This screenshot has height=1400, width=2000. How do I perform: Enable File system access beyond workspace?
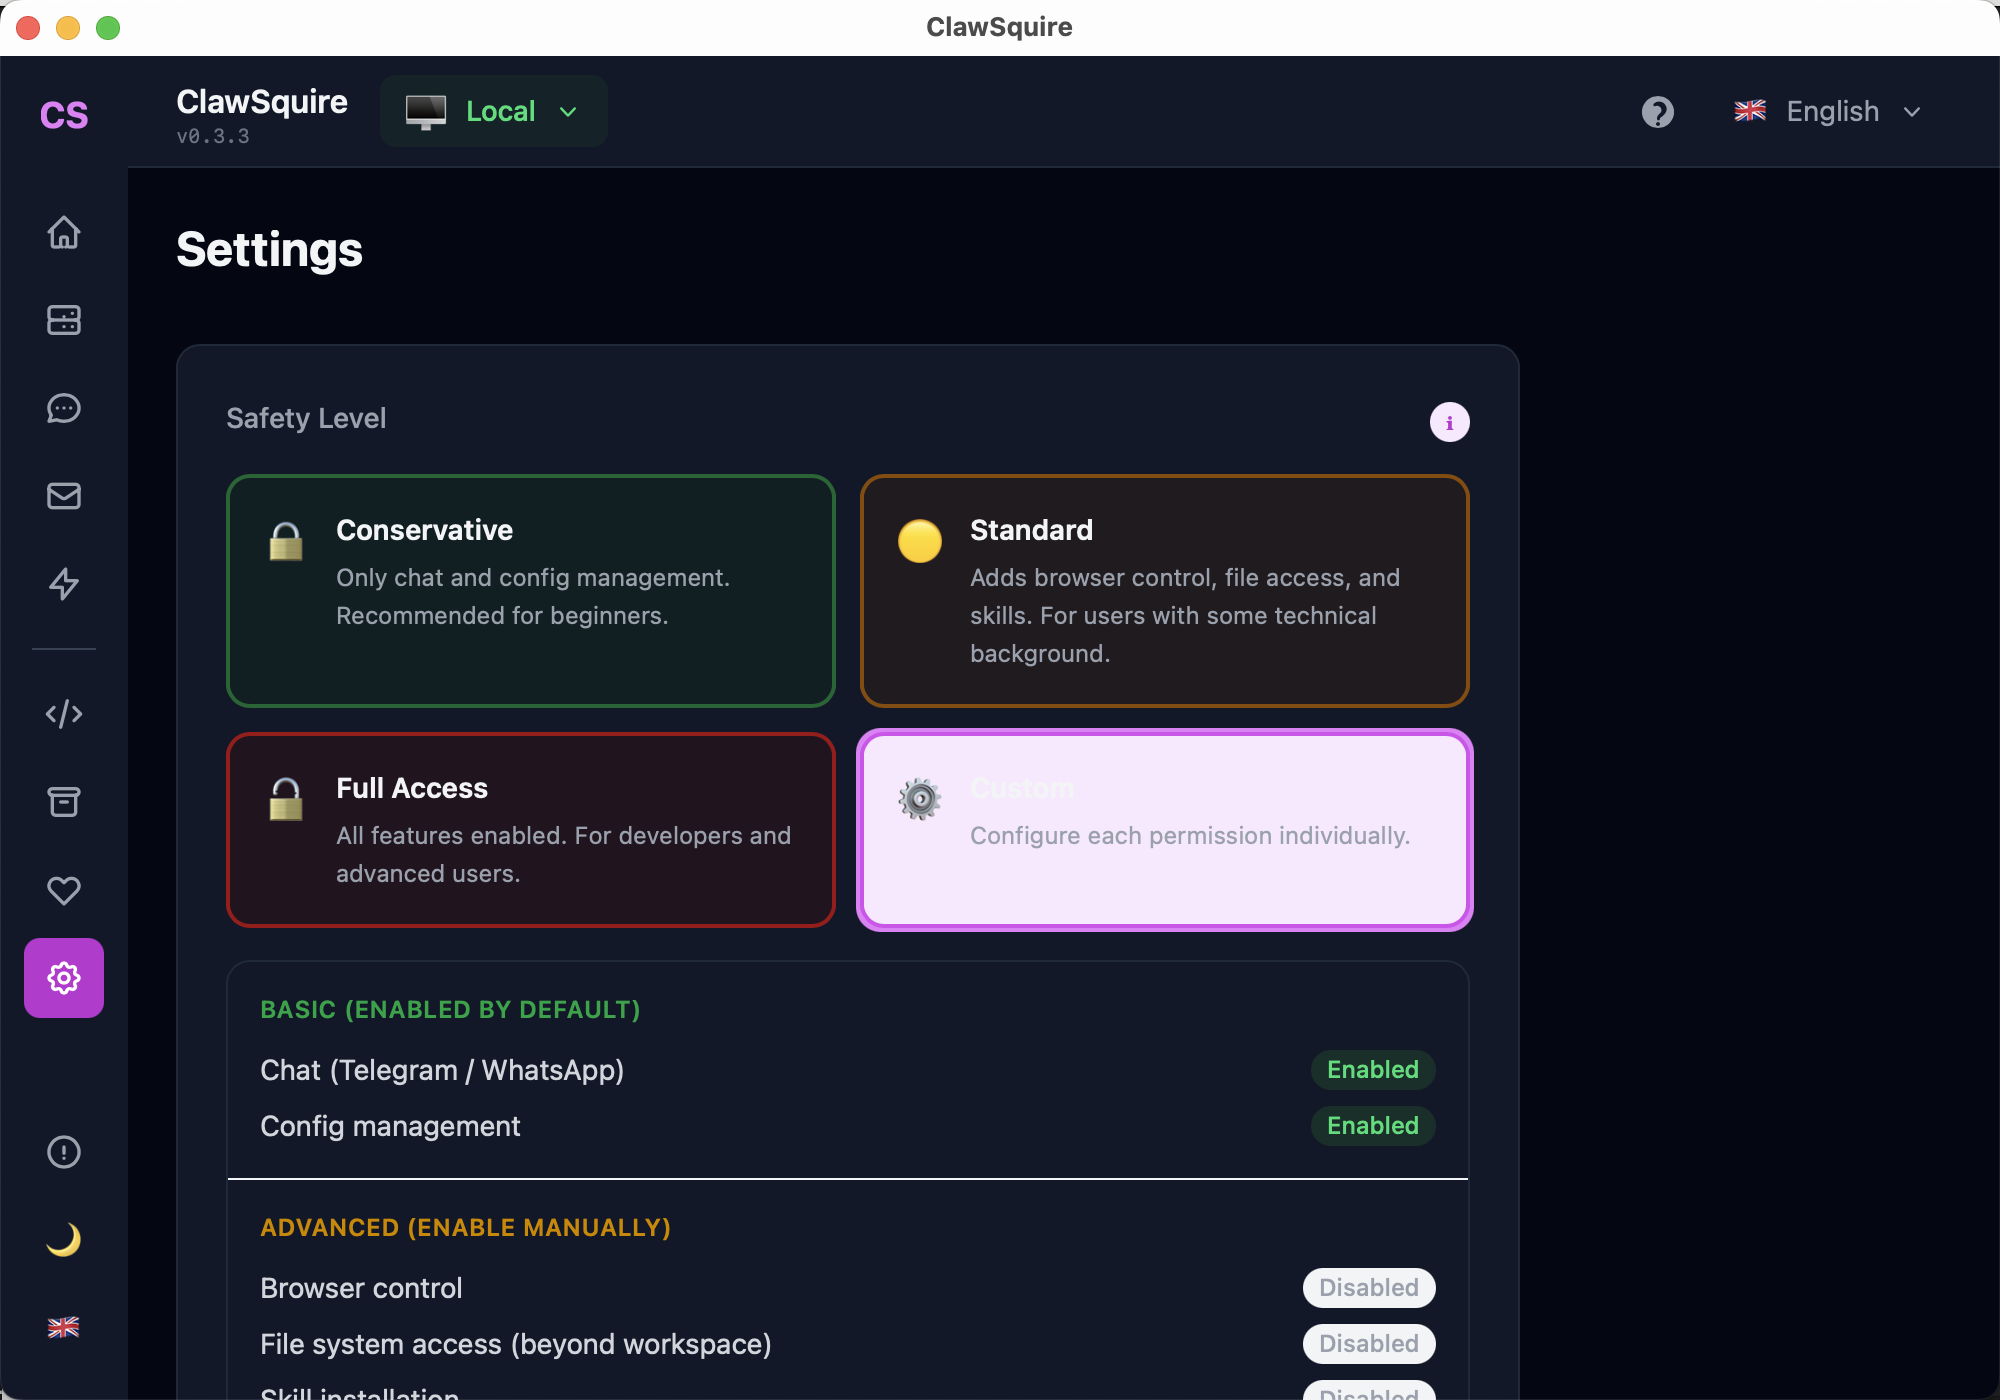click(1368, 1344)
